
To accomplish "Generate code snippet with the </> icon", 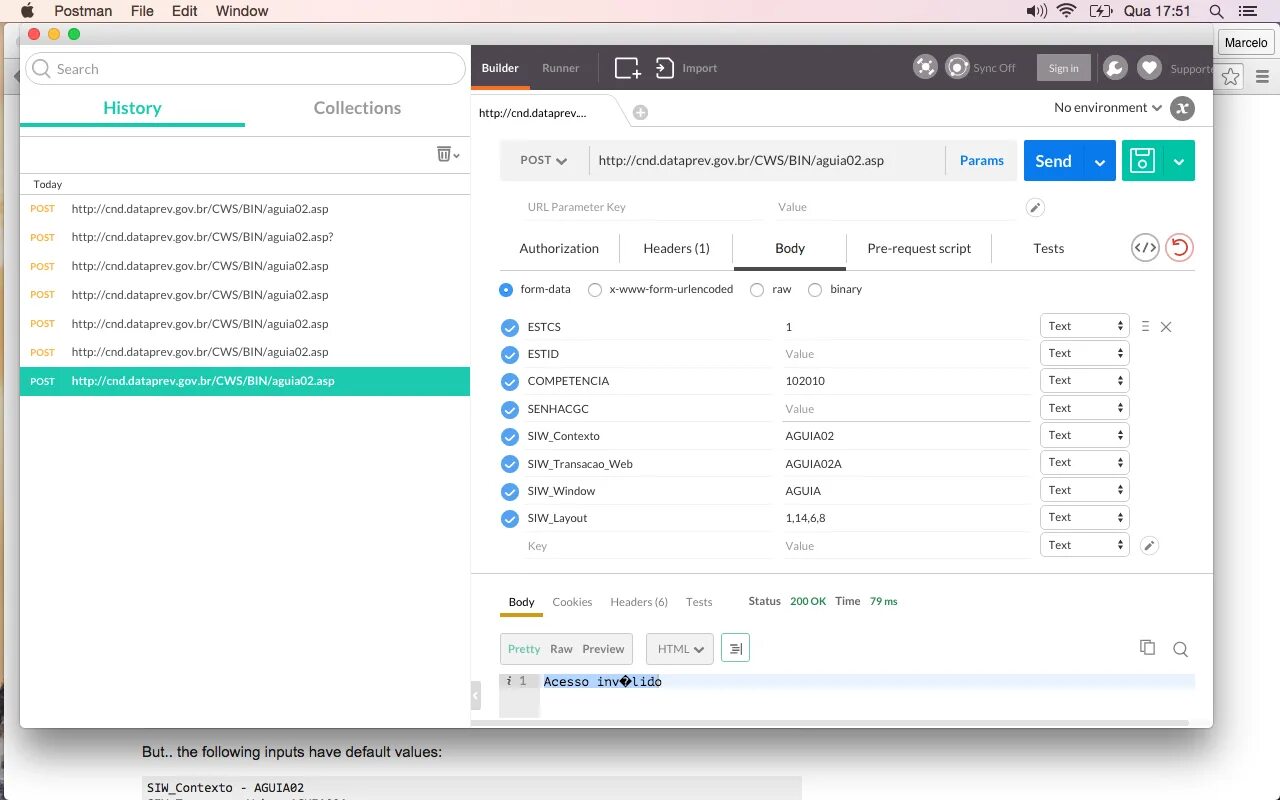I will click(x=1145, y=248).
